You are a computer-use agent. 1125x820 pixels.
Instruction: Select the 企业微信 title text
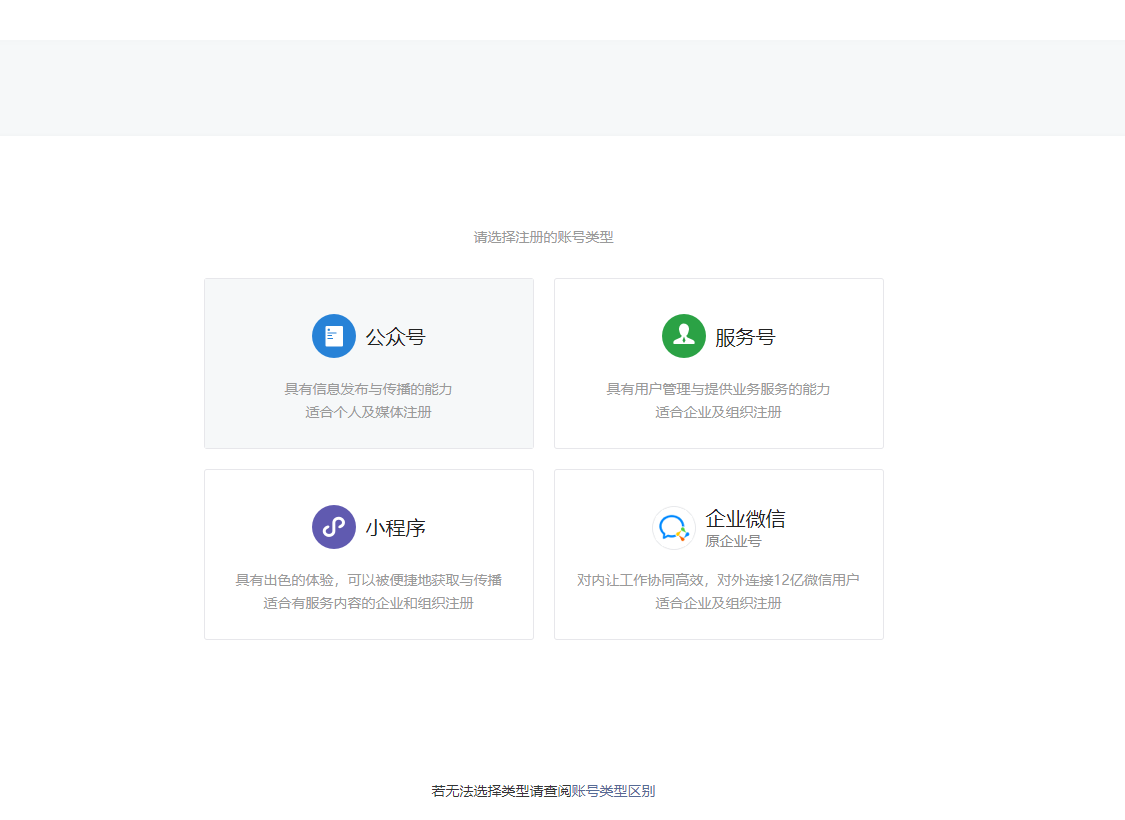[x=745, y=518]
